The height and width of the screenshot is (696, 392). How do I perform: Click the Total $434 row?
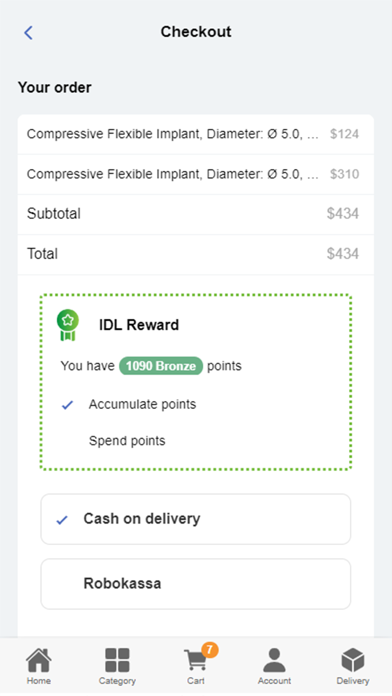tap(196, 254)
